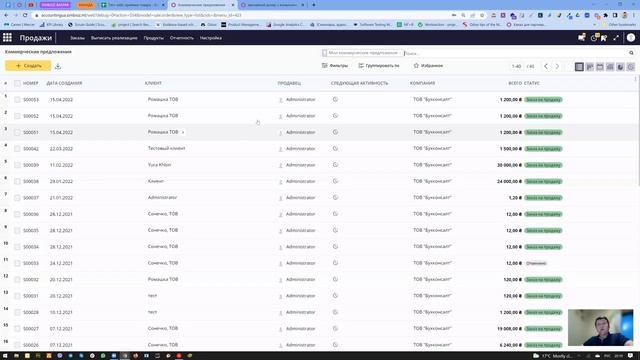Sort by the Клиент column header
The image size is (640, 360).
(153, 83)
